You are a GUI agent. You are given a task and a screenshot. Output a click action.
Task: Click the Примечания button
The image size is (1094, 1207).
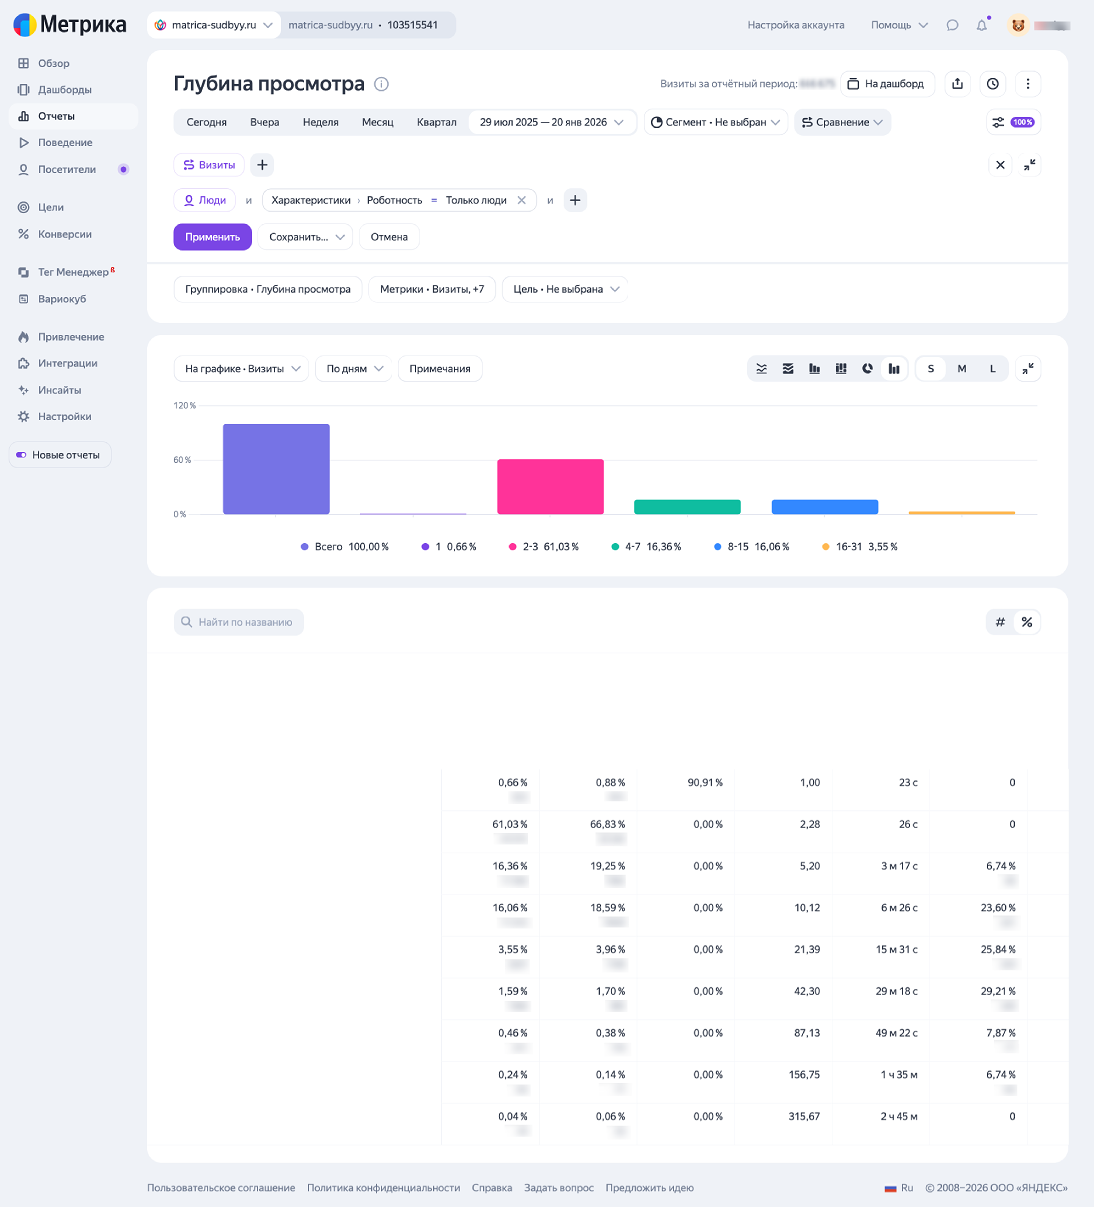pos(440,369)
